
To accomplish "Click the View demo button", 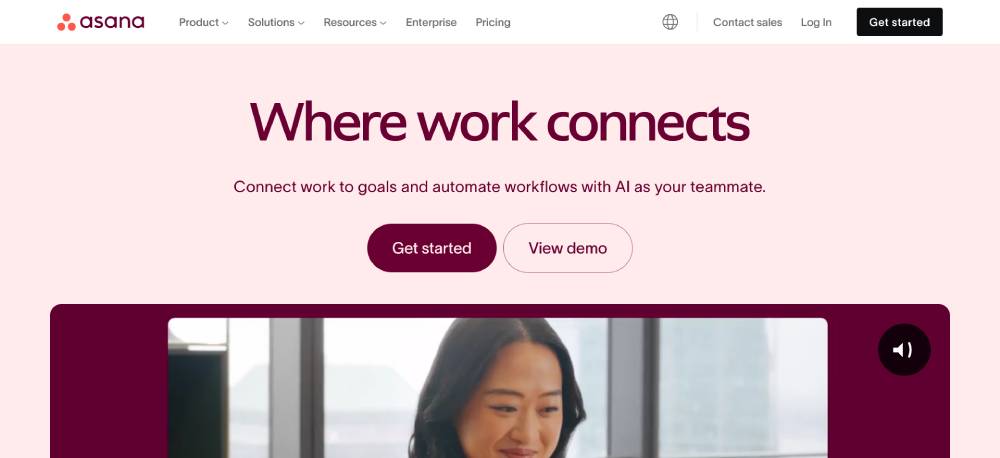I will [567, 248].
